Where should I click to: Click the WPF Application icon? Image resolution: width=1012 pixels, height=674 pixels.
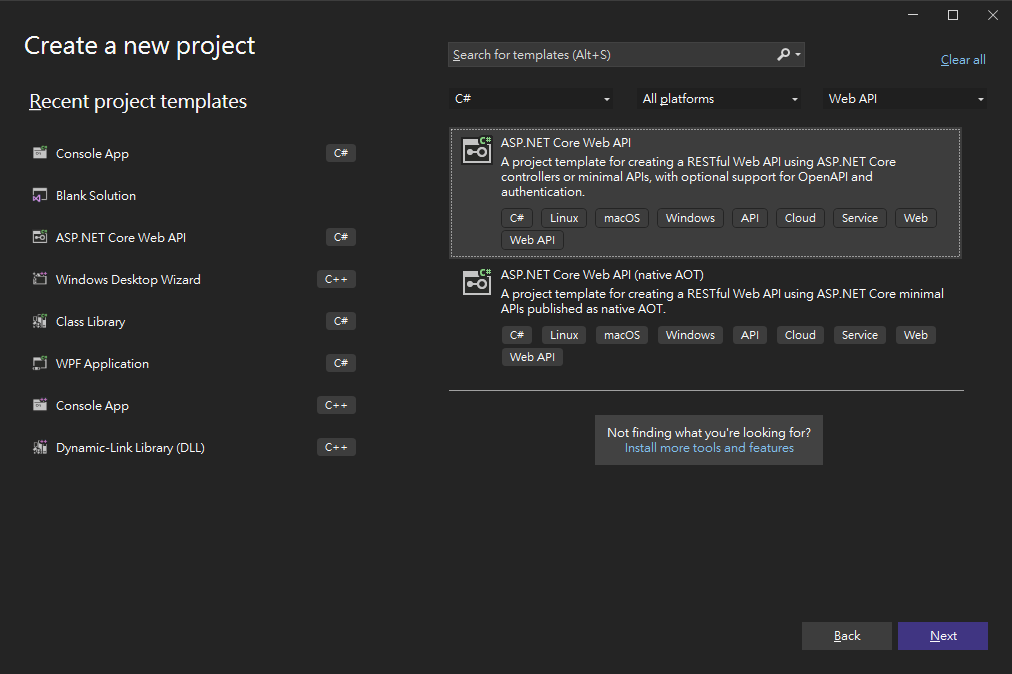(x=40, y=363)
